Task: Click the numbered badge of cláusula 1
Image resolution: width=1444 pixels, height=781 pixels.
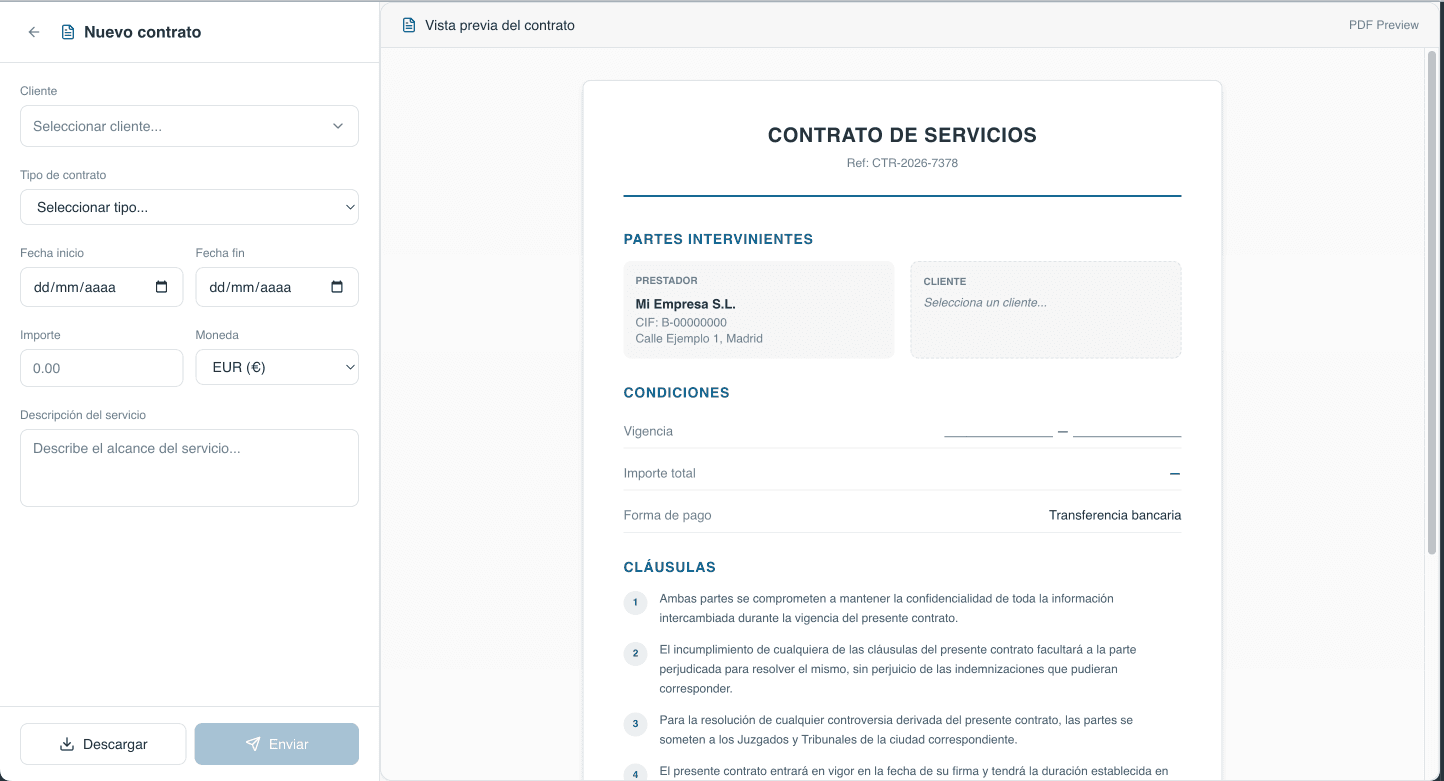Action: 635,603
